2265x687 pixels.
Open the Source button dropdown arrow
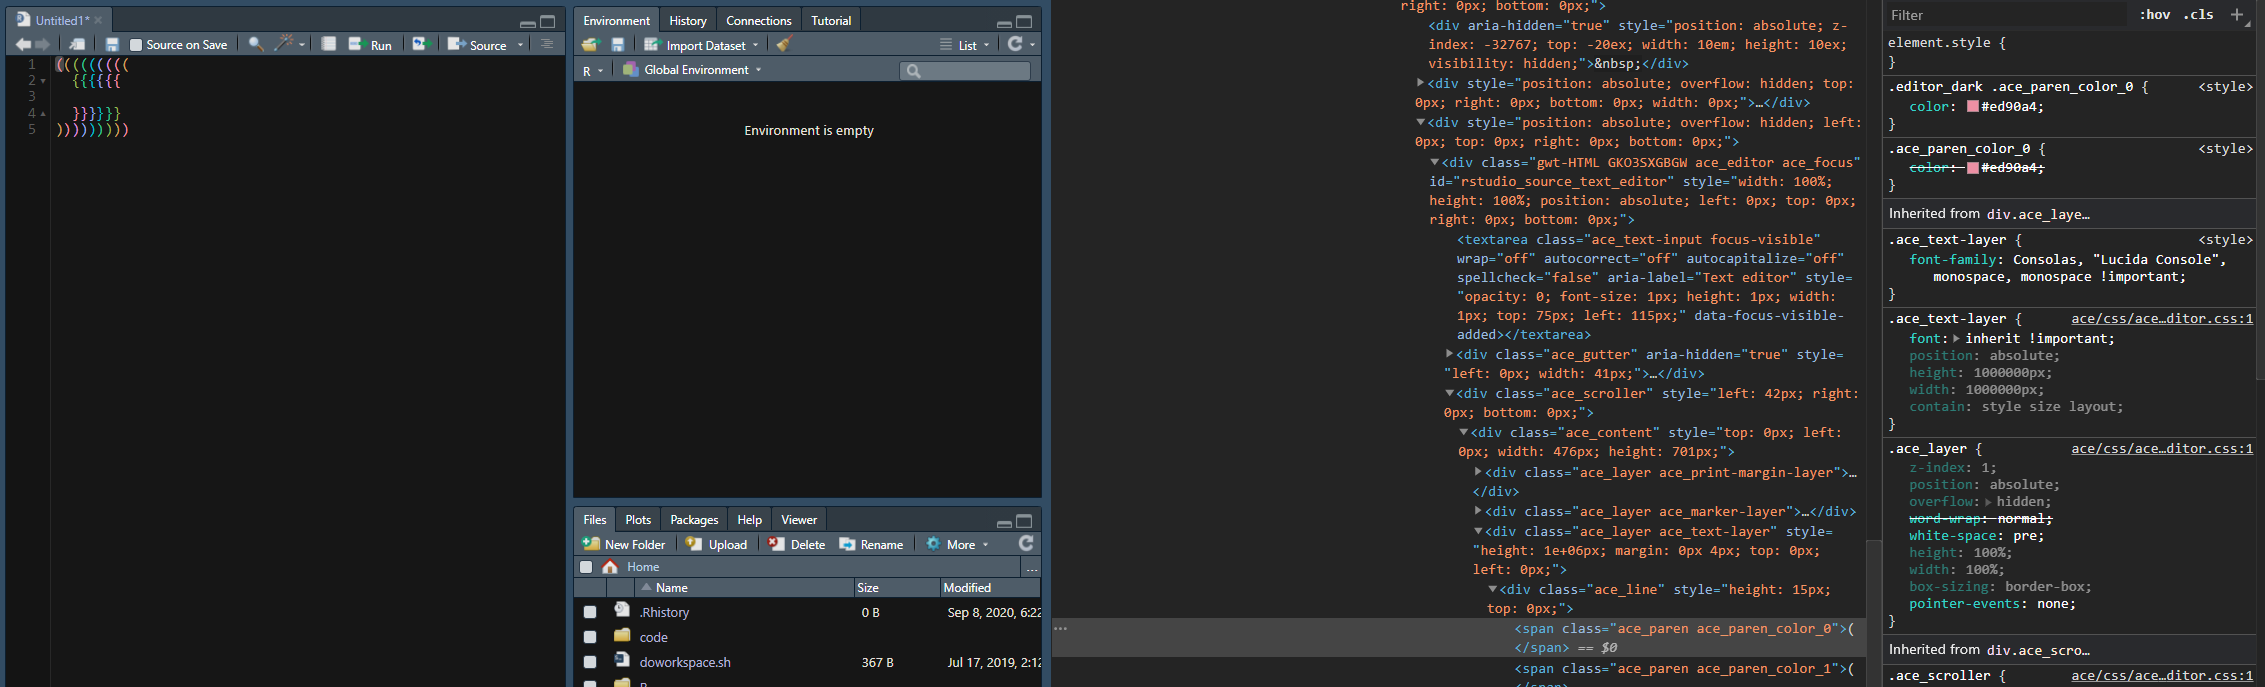point(520,45)
